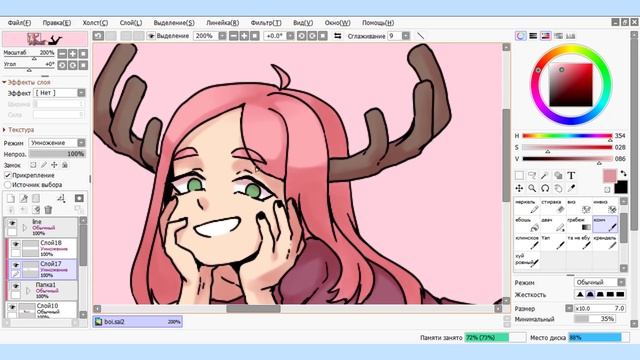Click the horizontal canvas scrollbar thumb
Screen dimensions: 640x360
[253, 309]
